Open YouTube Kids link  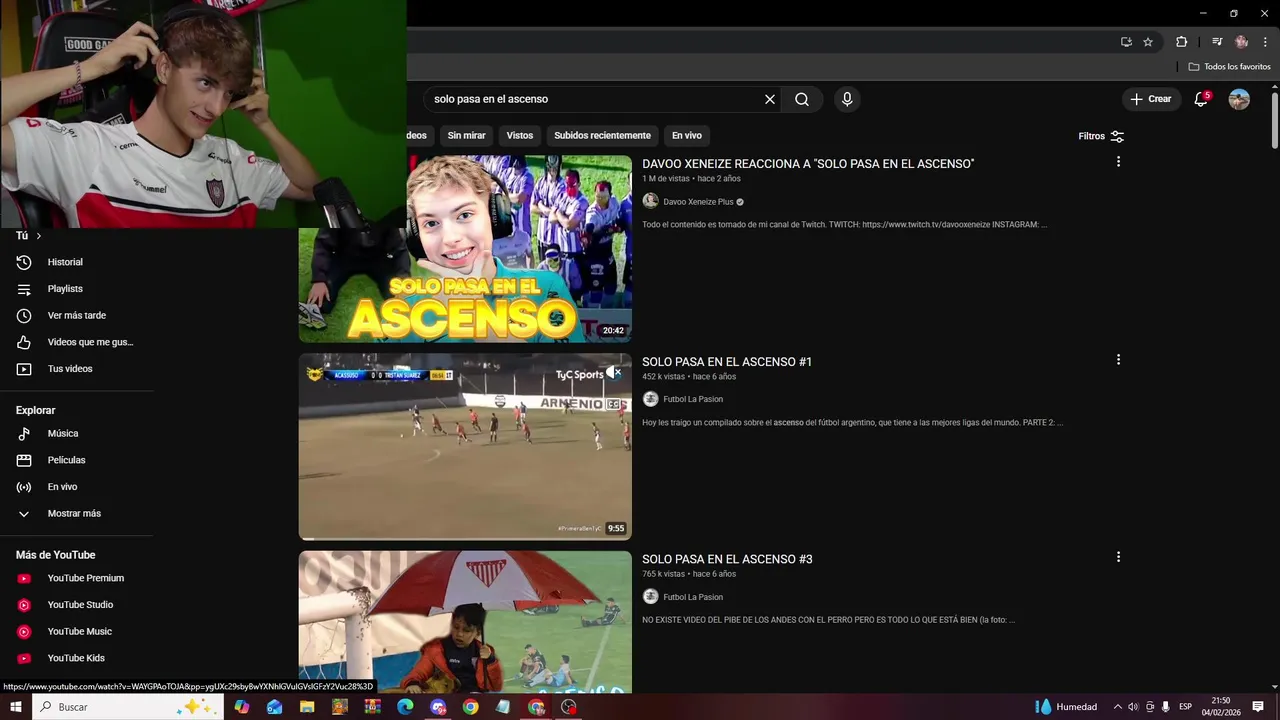76,658
